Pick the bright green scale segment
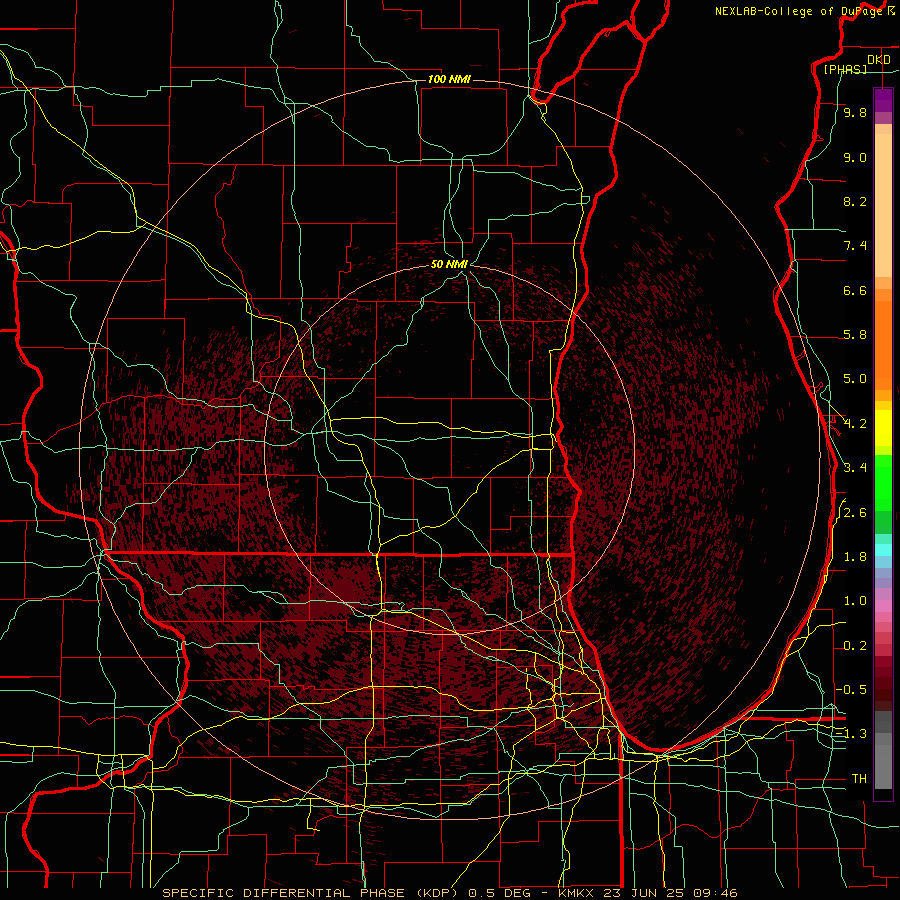The height and width of the screenshot is (900, 900). coord(883,482)
